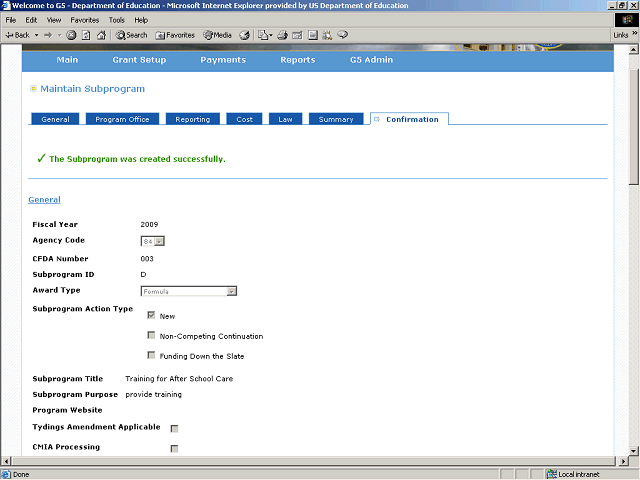Click the Edit page toolbar icon
The width and height of the screenshot is (640, 480).
pyautogui.click(x=297, y=35)
